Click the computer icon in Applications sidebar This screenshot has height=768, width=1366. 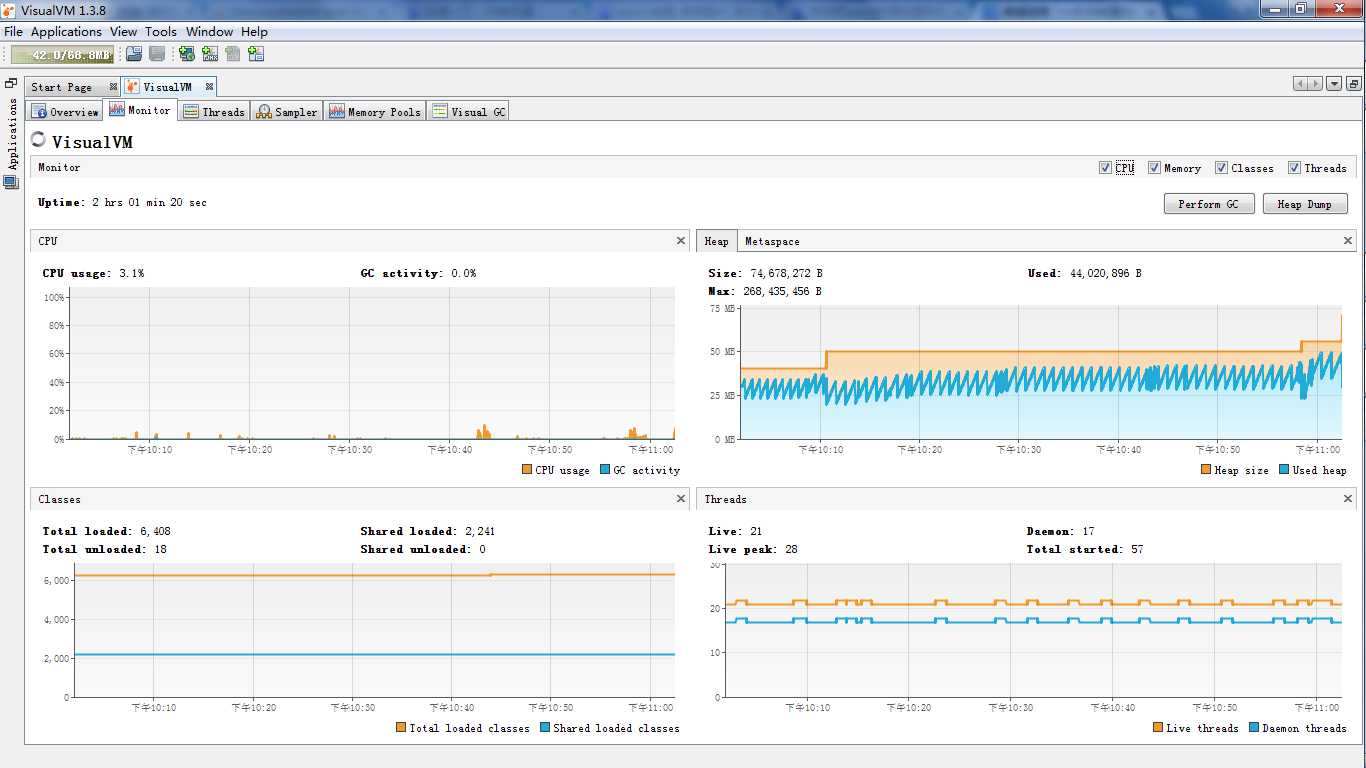(11, 182)
